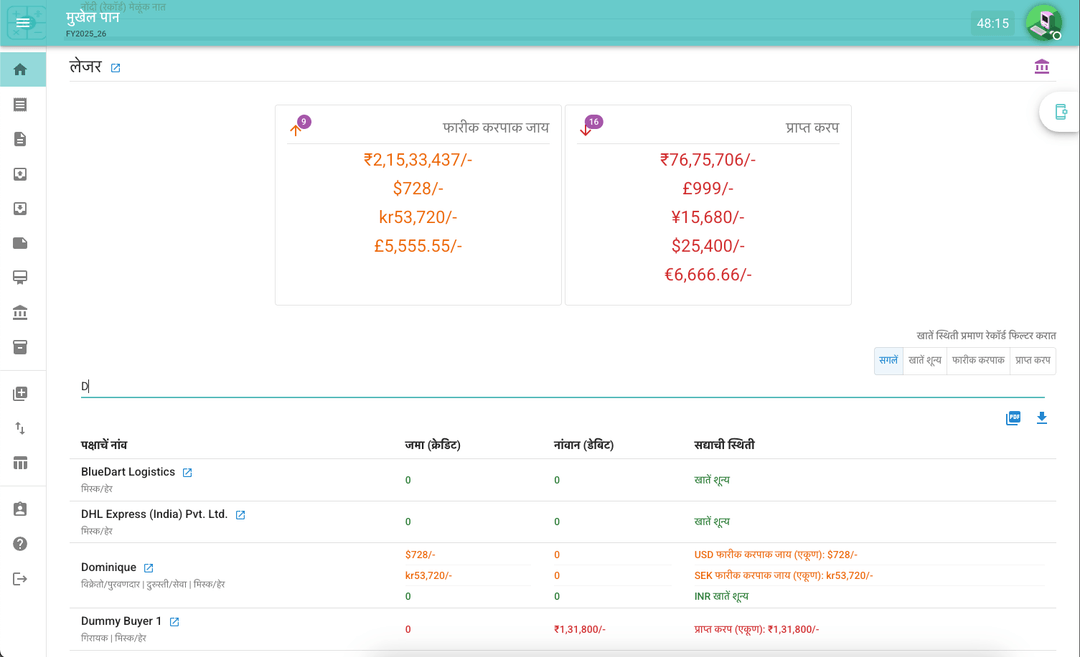The width and height of the screenshot is (1080, 657).
Task: Open the profile avatar menu
Action: click(1043, 21)
